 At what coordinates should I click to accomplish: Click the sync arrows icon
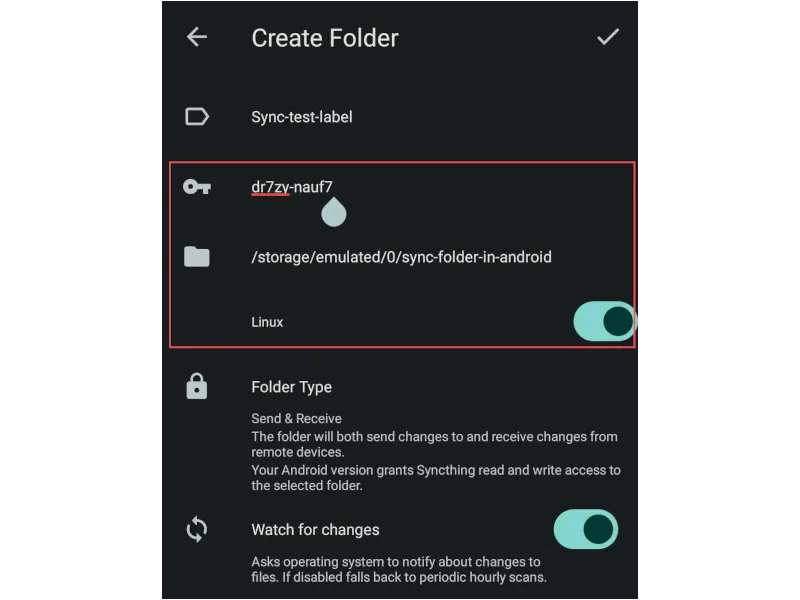pyautogui.click(x=196, y=529)
